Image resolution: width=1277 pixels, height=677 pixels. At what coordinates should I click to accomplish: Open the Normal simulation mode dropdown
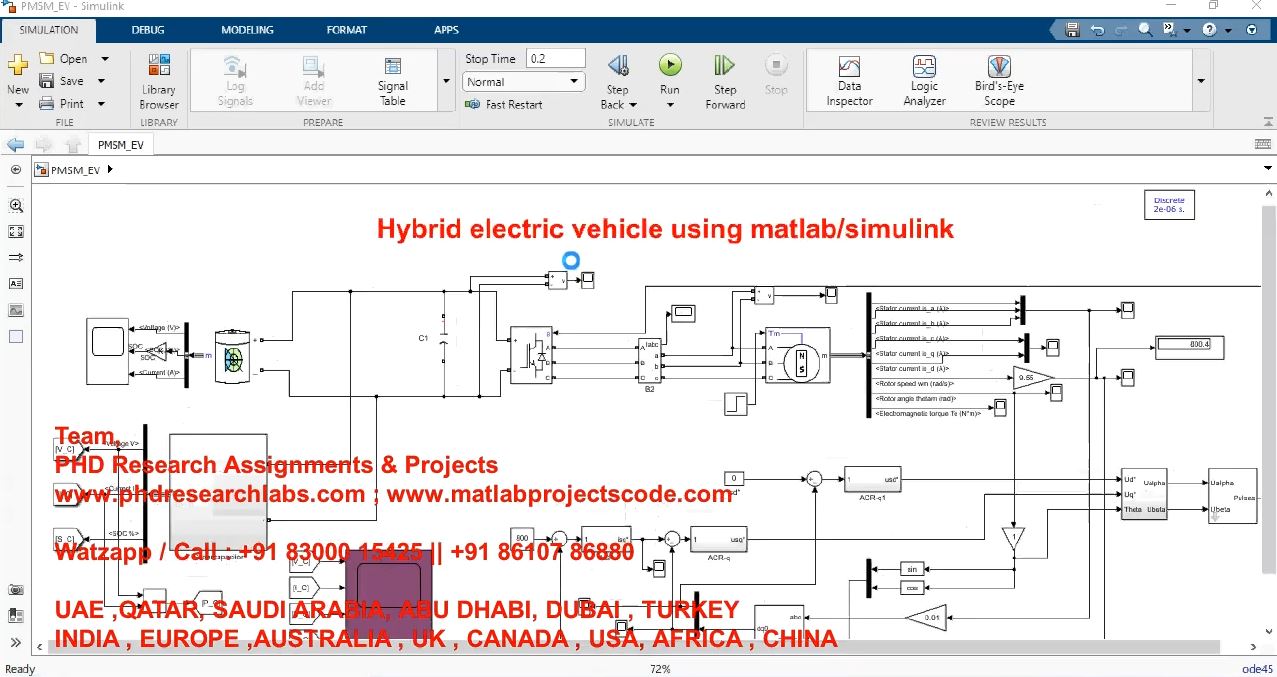[x=524, y=82]
